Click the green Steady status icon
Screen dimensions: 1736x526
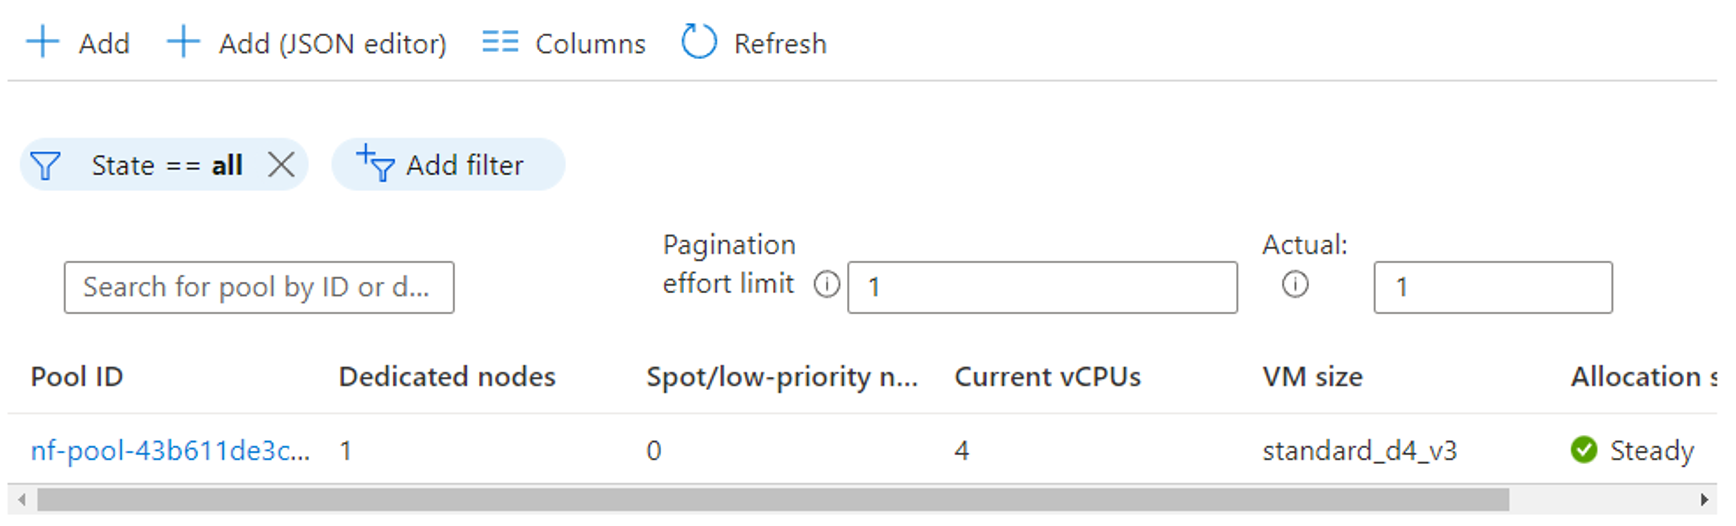[x=1584, y=450]
